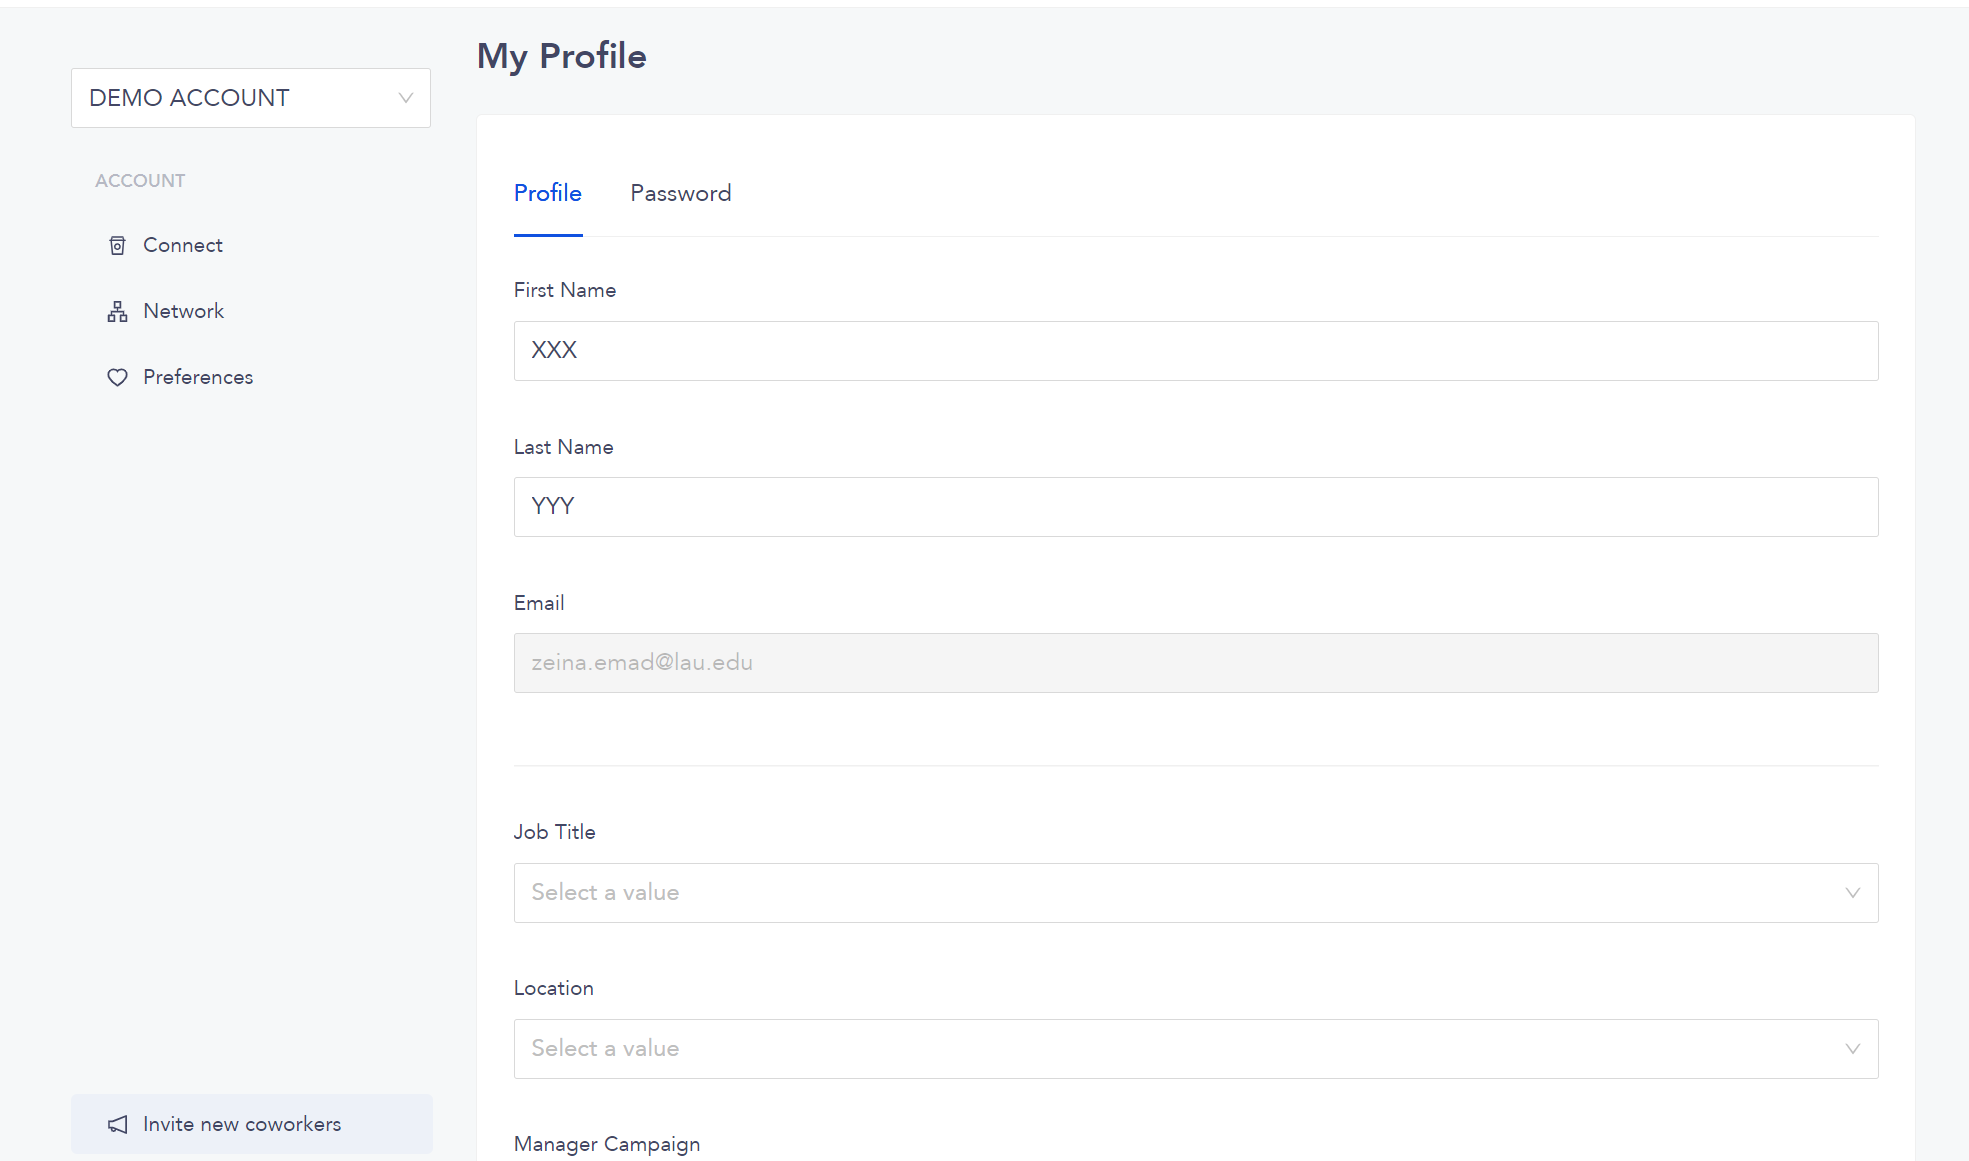Click into the Last Name field
This screenshot has width=1969, height=1161.
tap(1196, 507)
